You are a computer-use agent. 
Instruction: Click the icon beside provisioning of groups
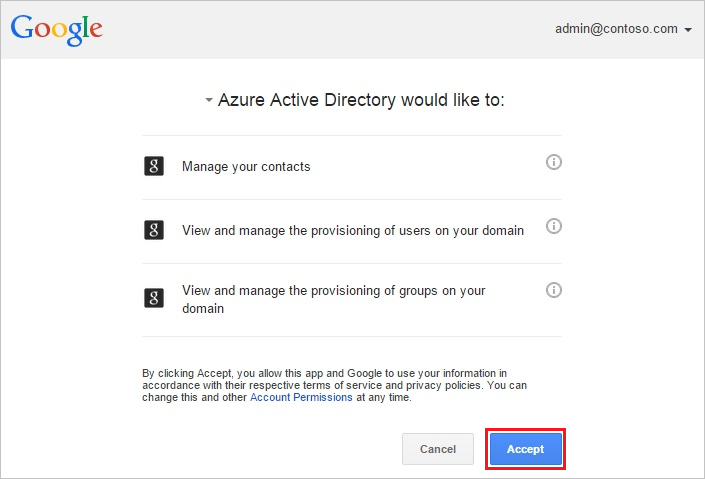click(153, 297)
